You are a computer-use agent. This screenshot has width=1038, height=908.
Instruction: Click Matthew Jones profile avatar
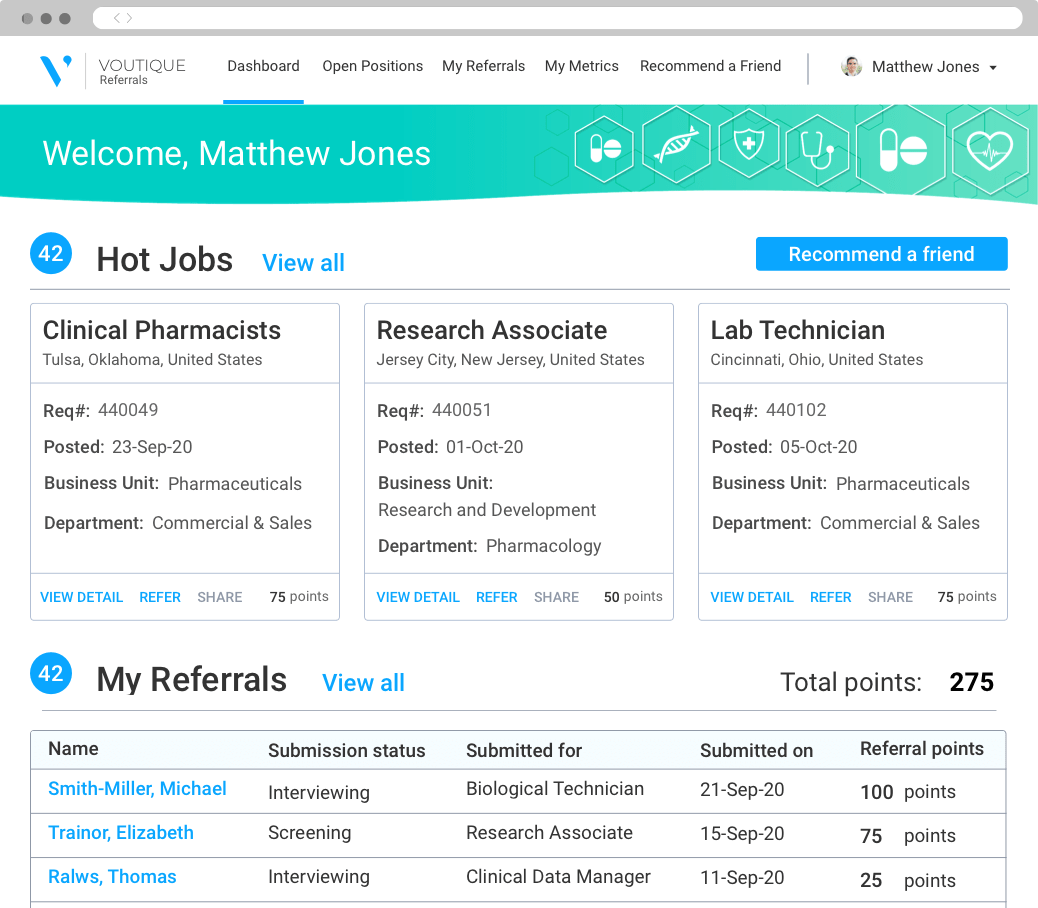tap(851, 66)
